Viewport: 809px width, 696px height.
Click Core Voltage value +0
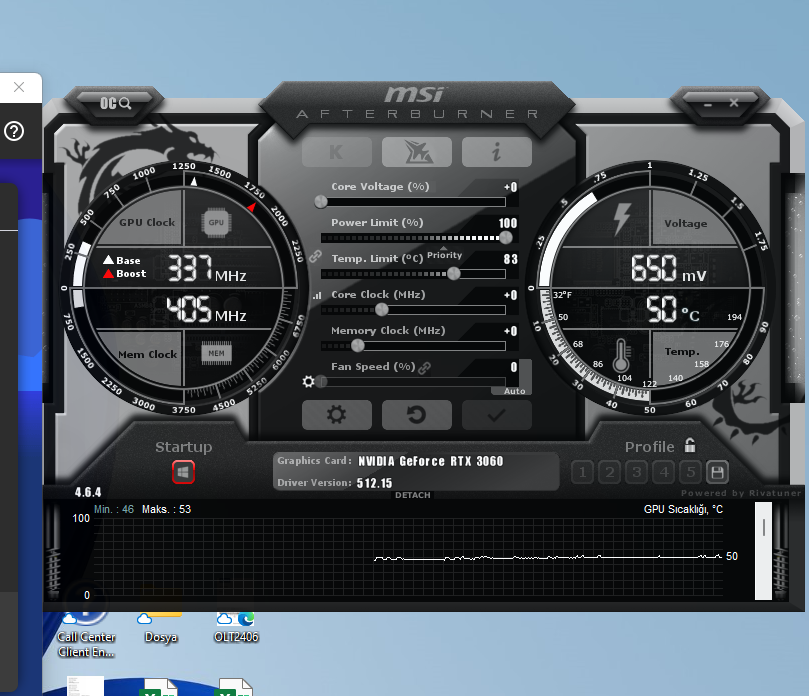510,187
